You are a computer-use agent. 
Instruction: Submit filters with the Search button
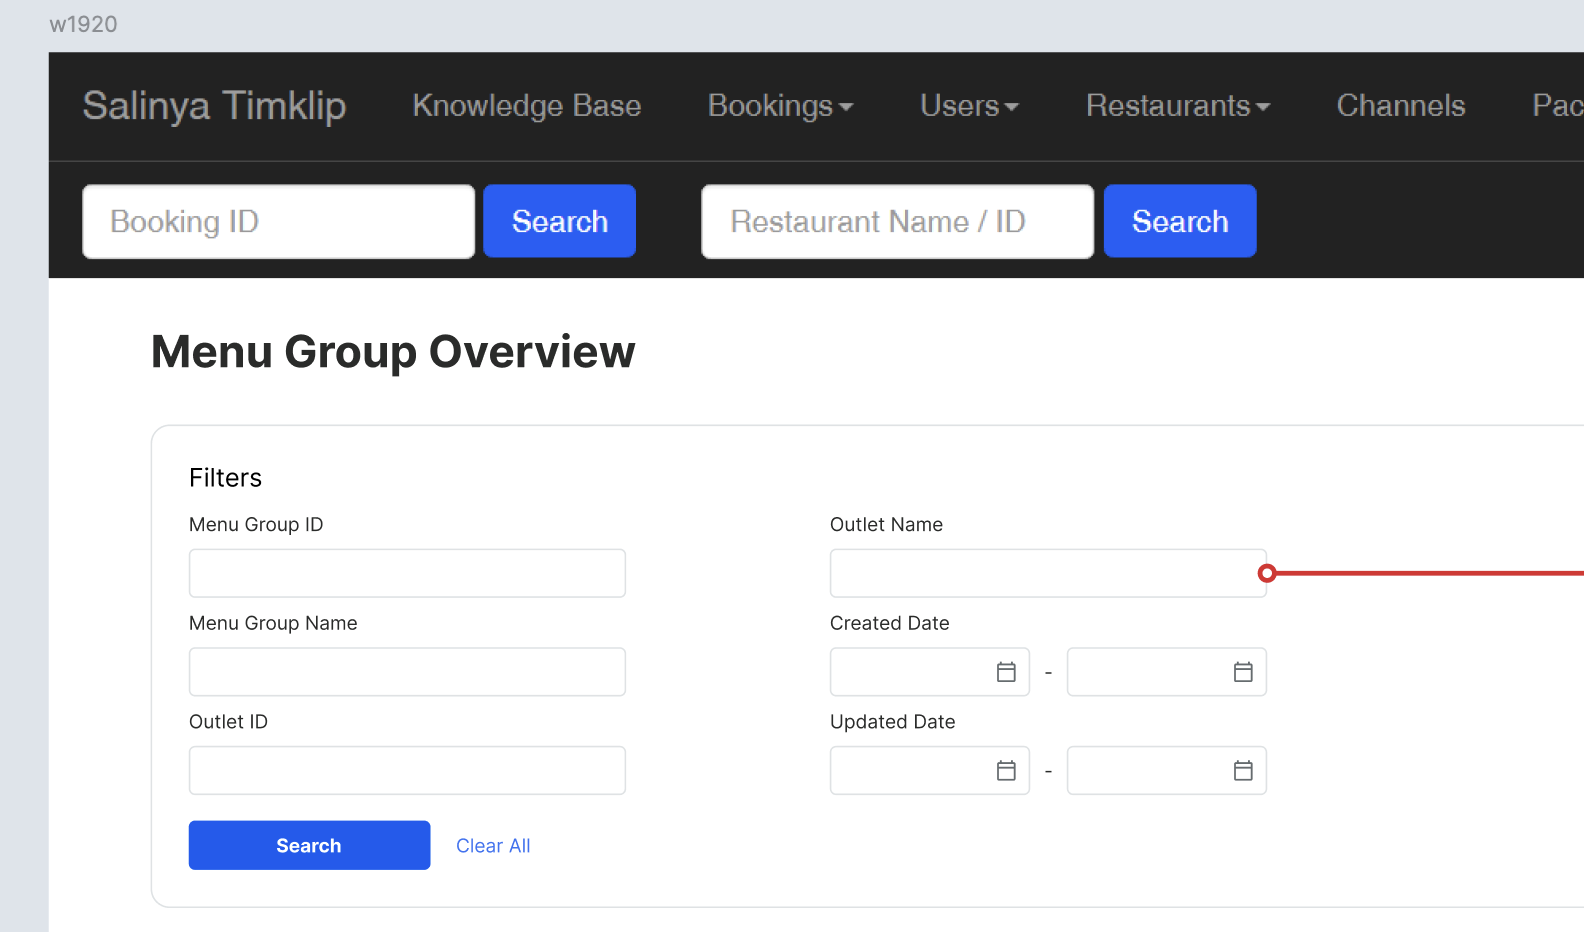[309, 845]
